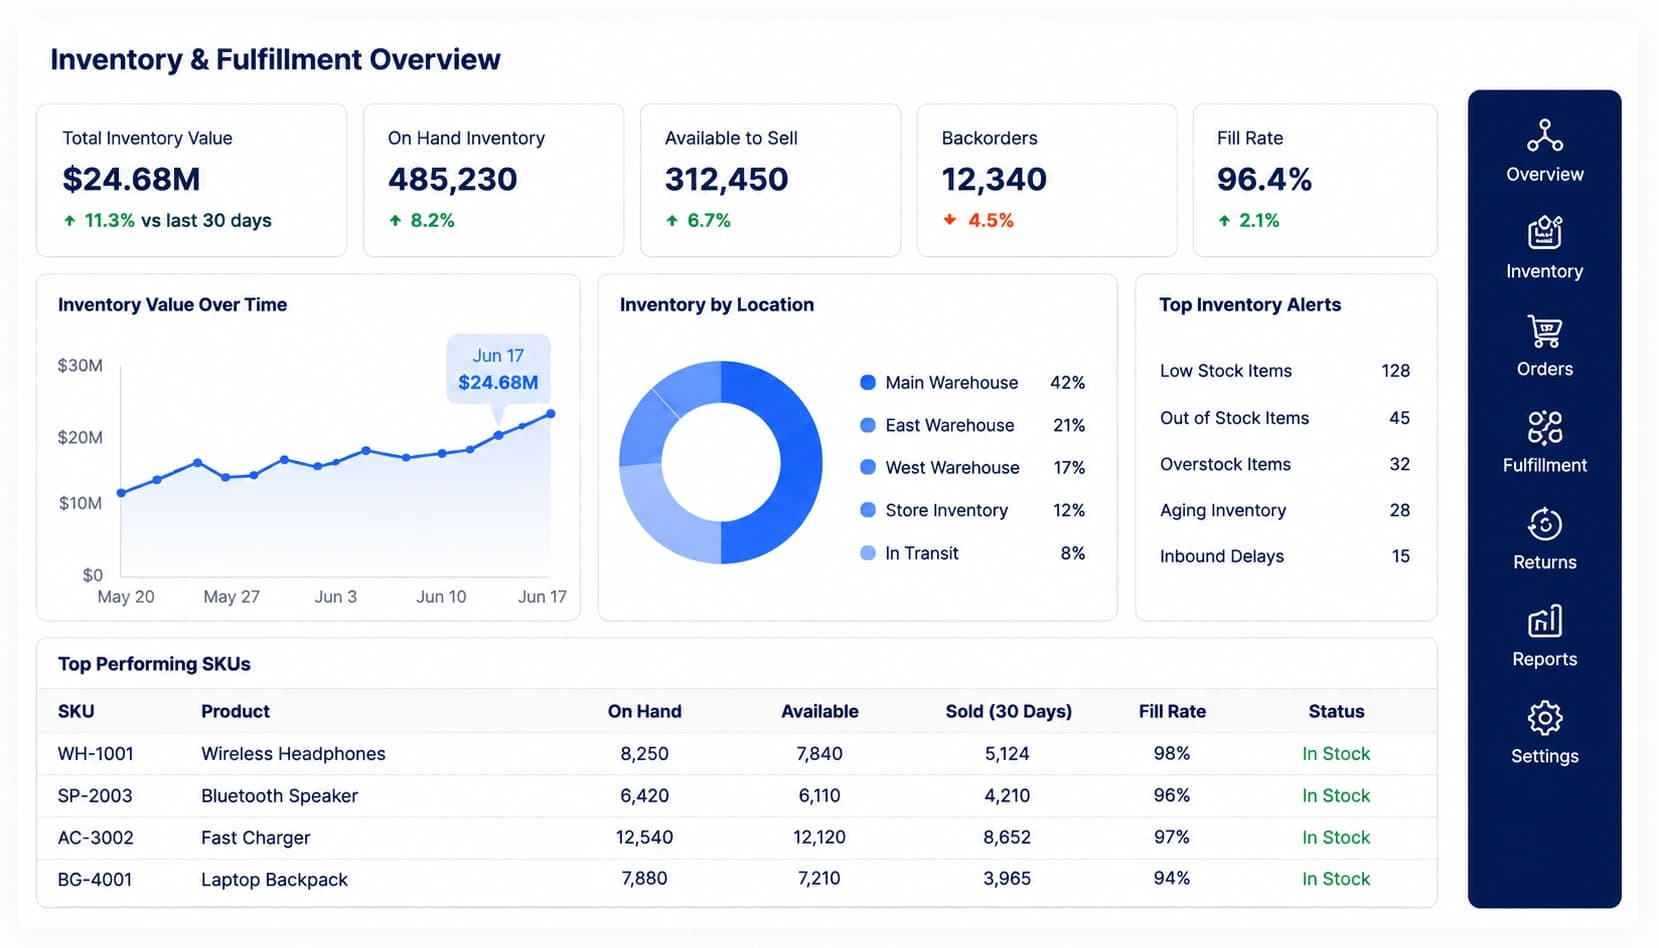Screen dimensions: 1659x948
Task: Go to the Inventory sidebar label
Action: pos(1544,271)
